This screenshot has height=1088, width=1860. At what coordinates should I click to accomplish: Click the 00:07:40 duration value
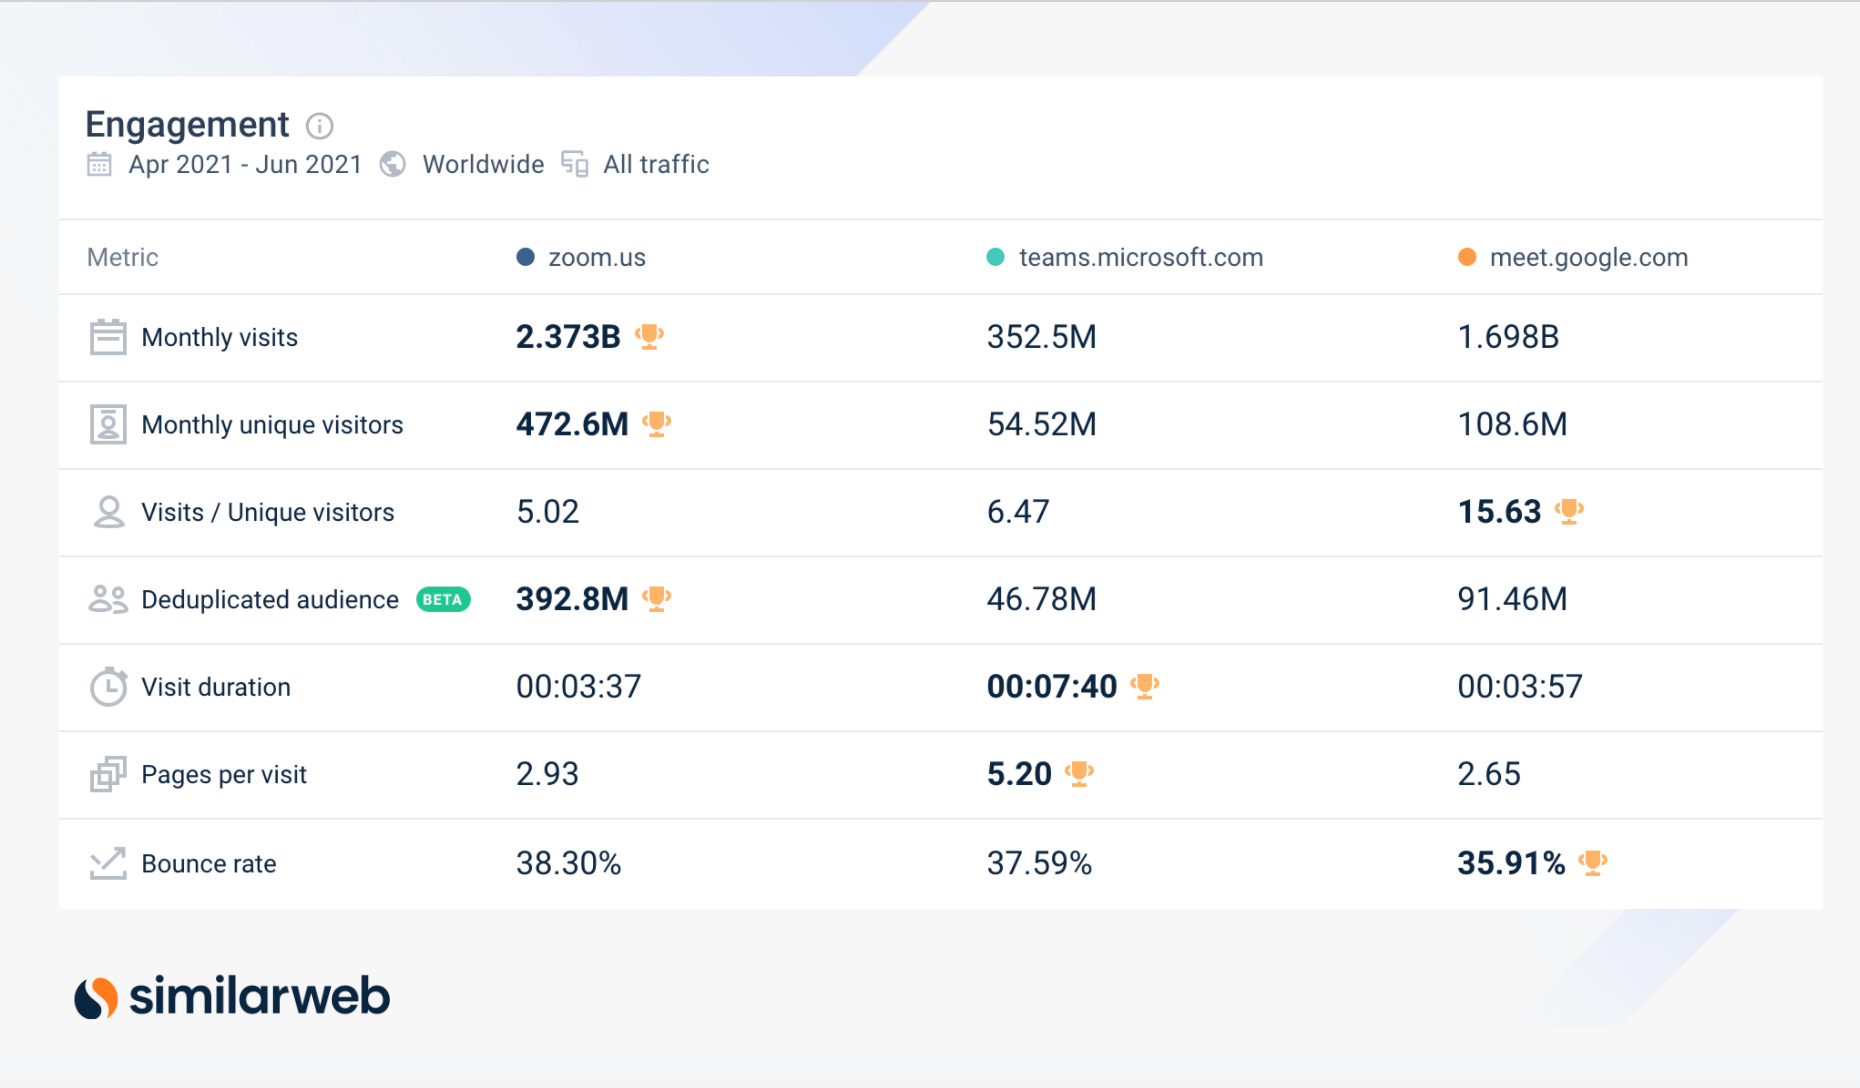point(1052,687)
